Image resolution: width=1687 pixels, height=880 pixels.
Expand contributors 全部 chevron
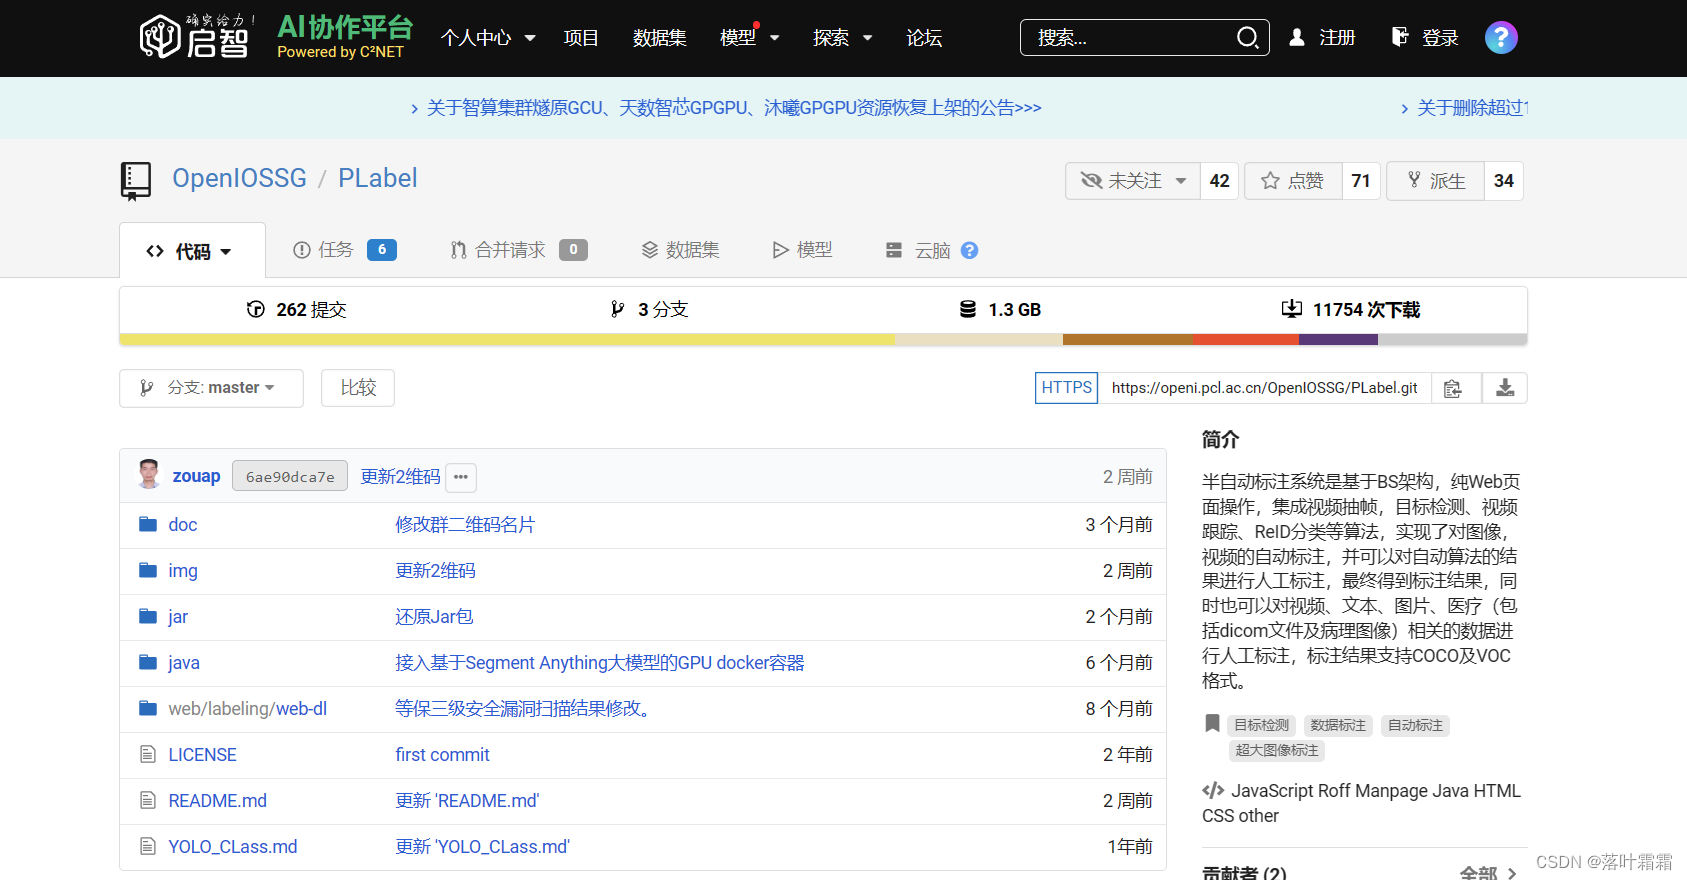[x=1512, y=873]
